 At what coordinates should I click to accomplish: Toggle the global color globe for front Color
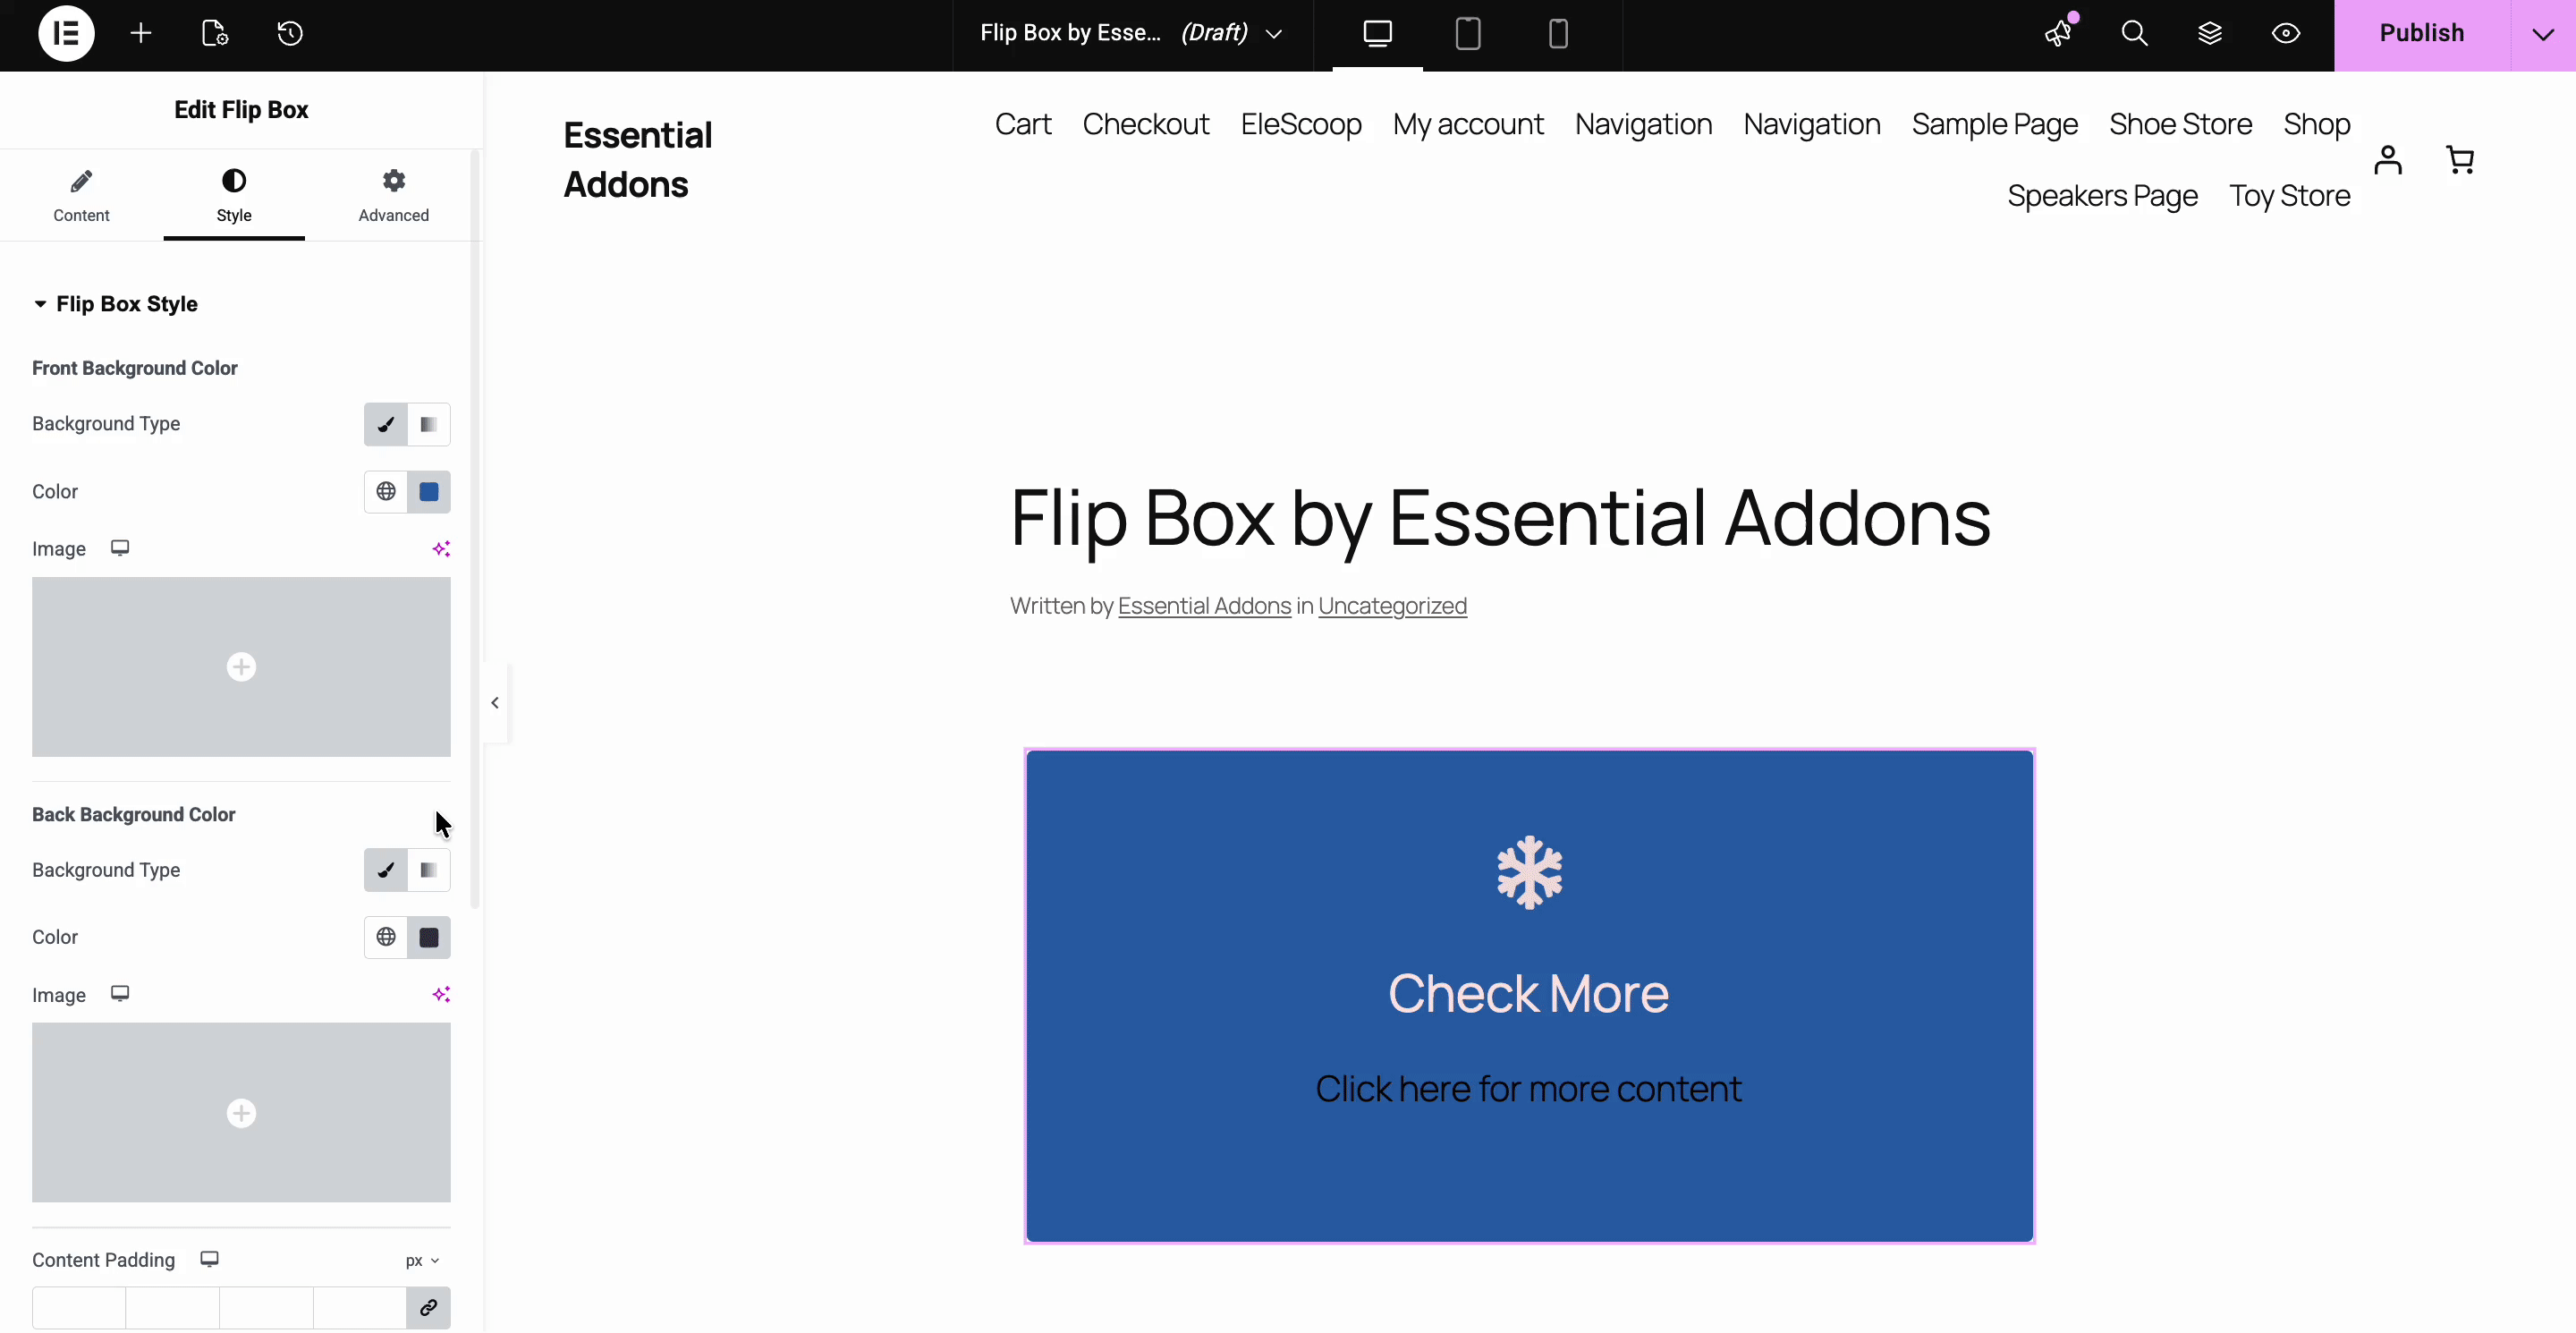(x=385, y=491)
